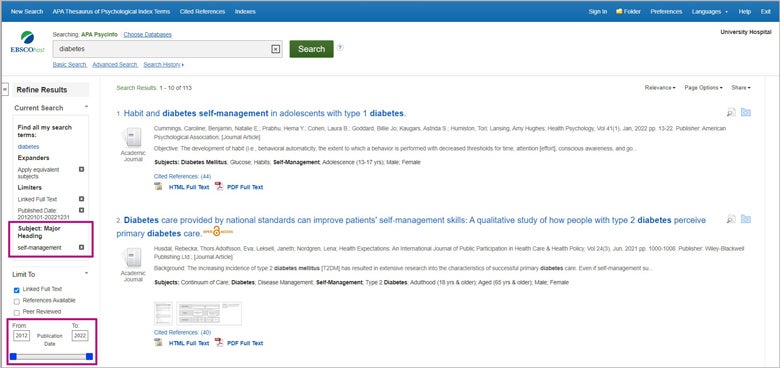780x368 pixels.
Task: Click diabetes search term link in sidebar
Action: pos(28,147)
